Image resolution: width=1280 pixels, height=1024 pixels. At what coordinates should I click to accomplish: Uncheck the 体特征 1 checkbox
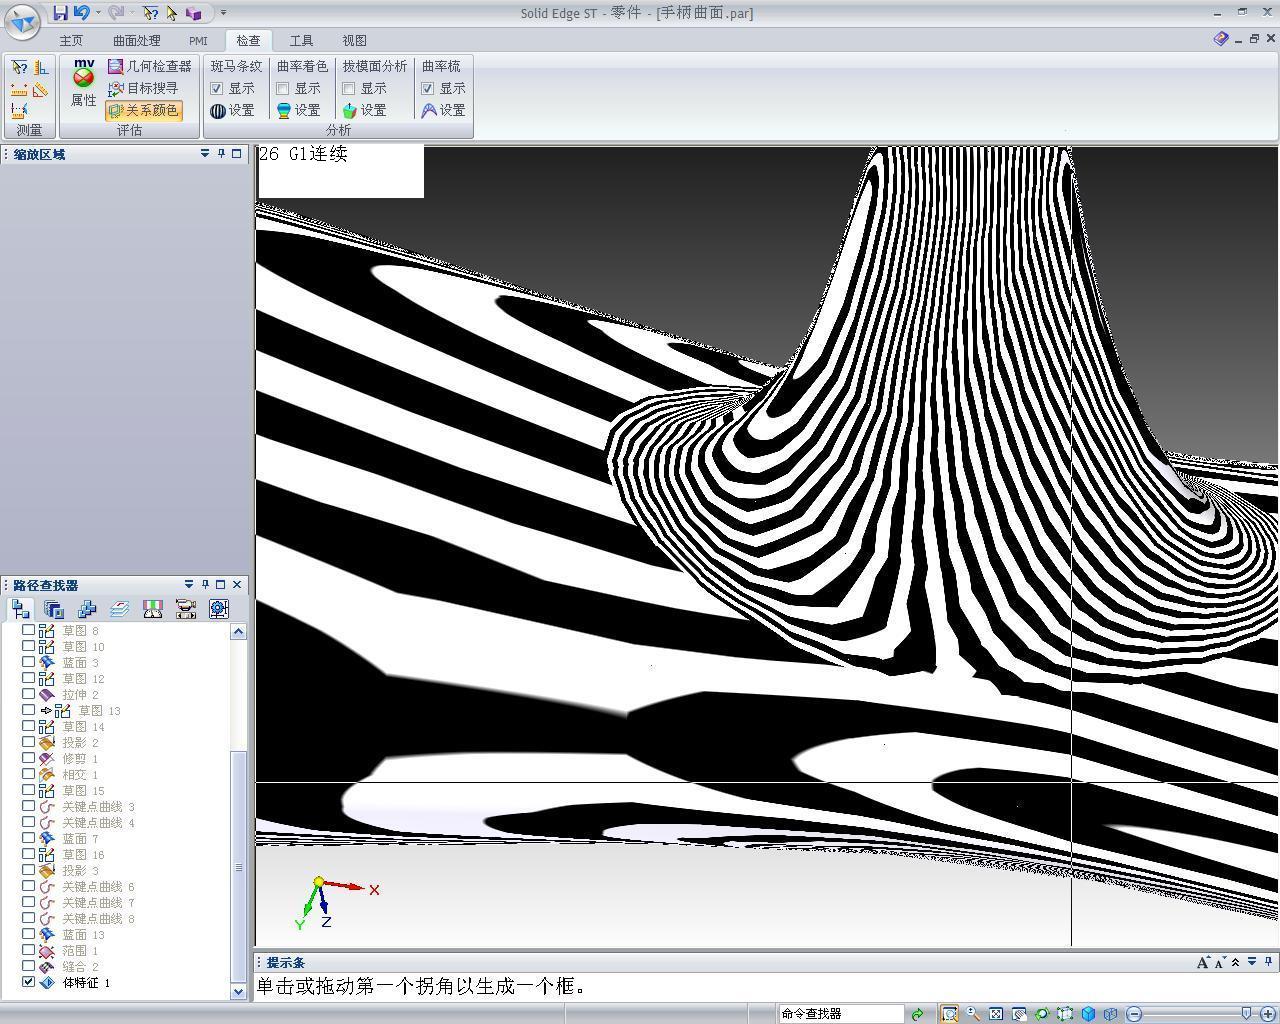tap(28, 982)
